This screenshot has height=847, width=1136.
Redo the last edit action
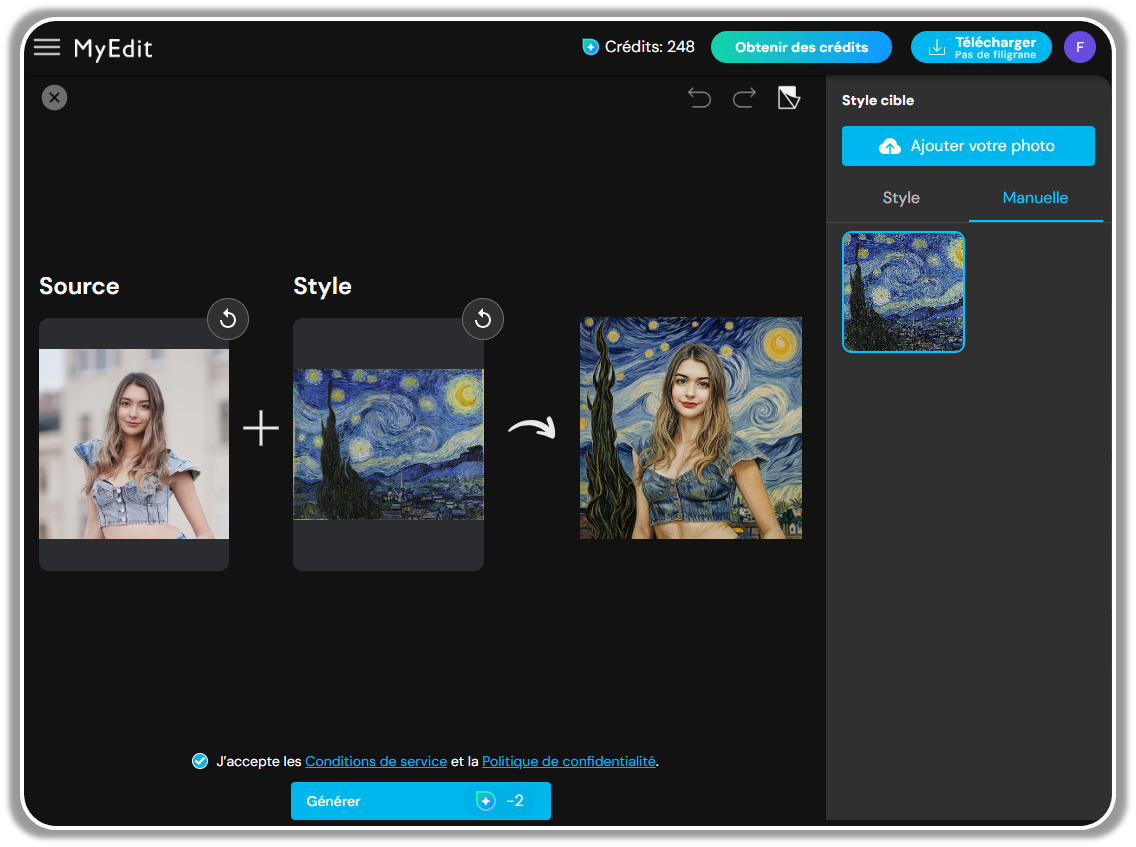point(743,98)
